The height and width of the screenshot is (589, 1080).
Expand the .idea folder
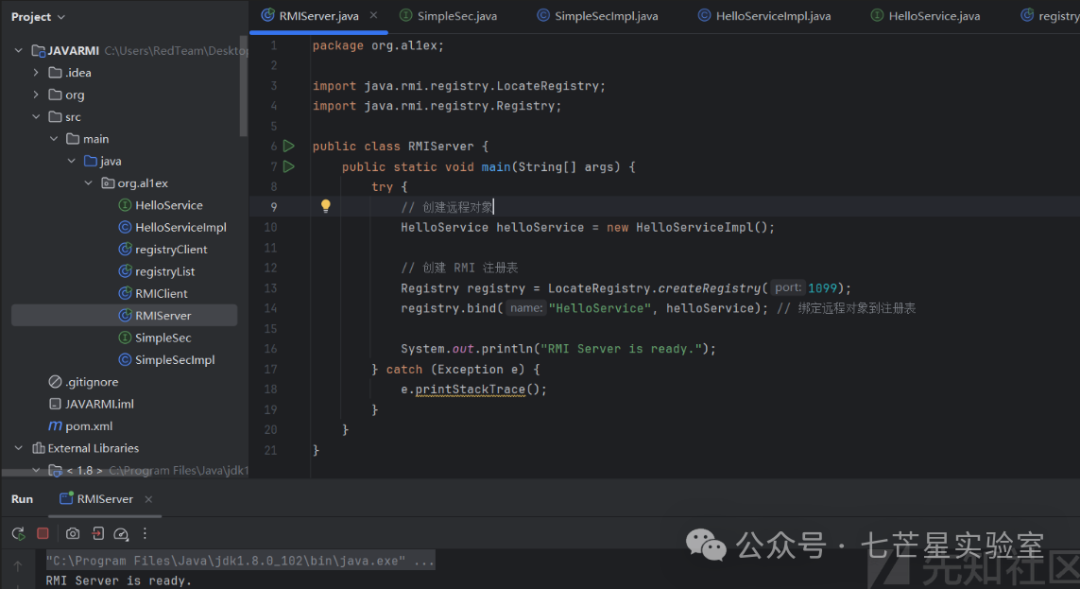coord(36,72)
